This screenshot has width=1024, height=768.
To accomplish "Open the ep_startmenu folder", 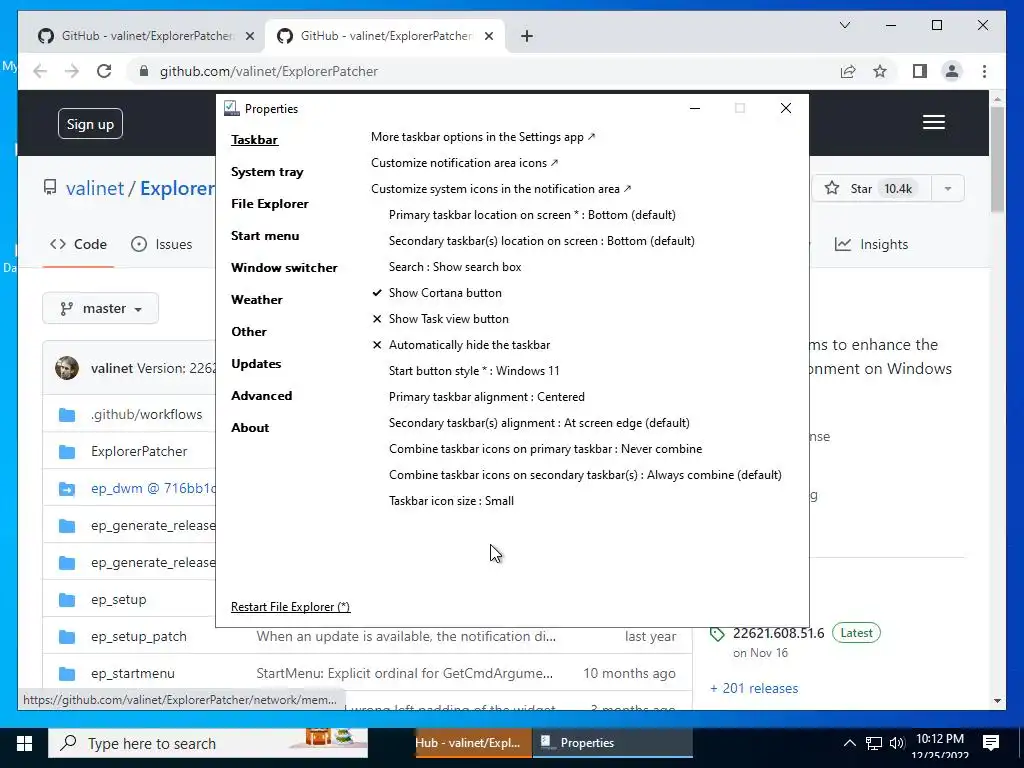I will pyautogui.click(x=133, y=673).
